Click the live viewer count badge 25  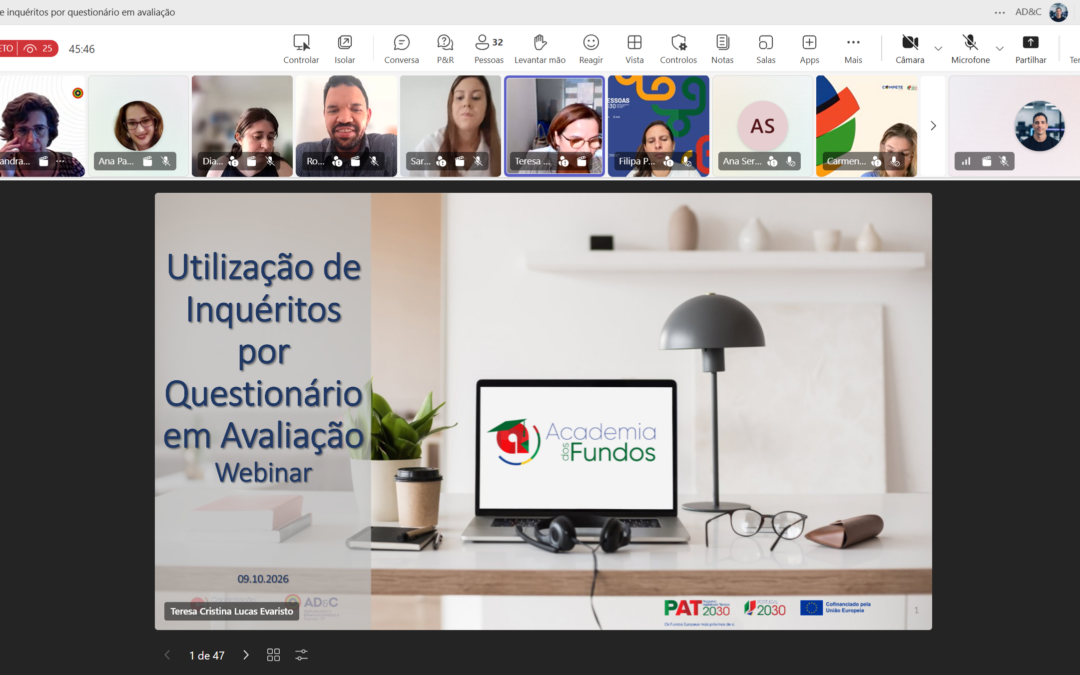tap(39, 49)
